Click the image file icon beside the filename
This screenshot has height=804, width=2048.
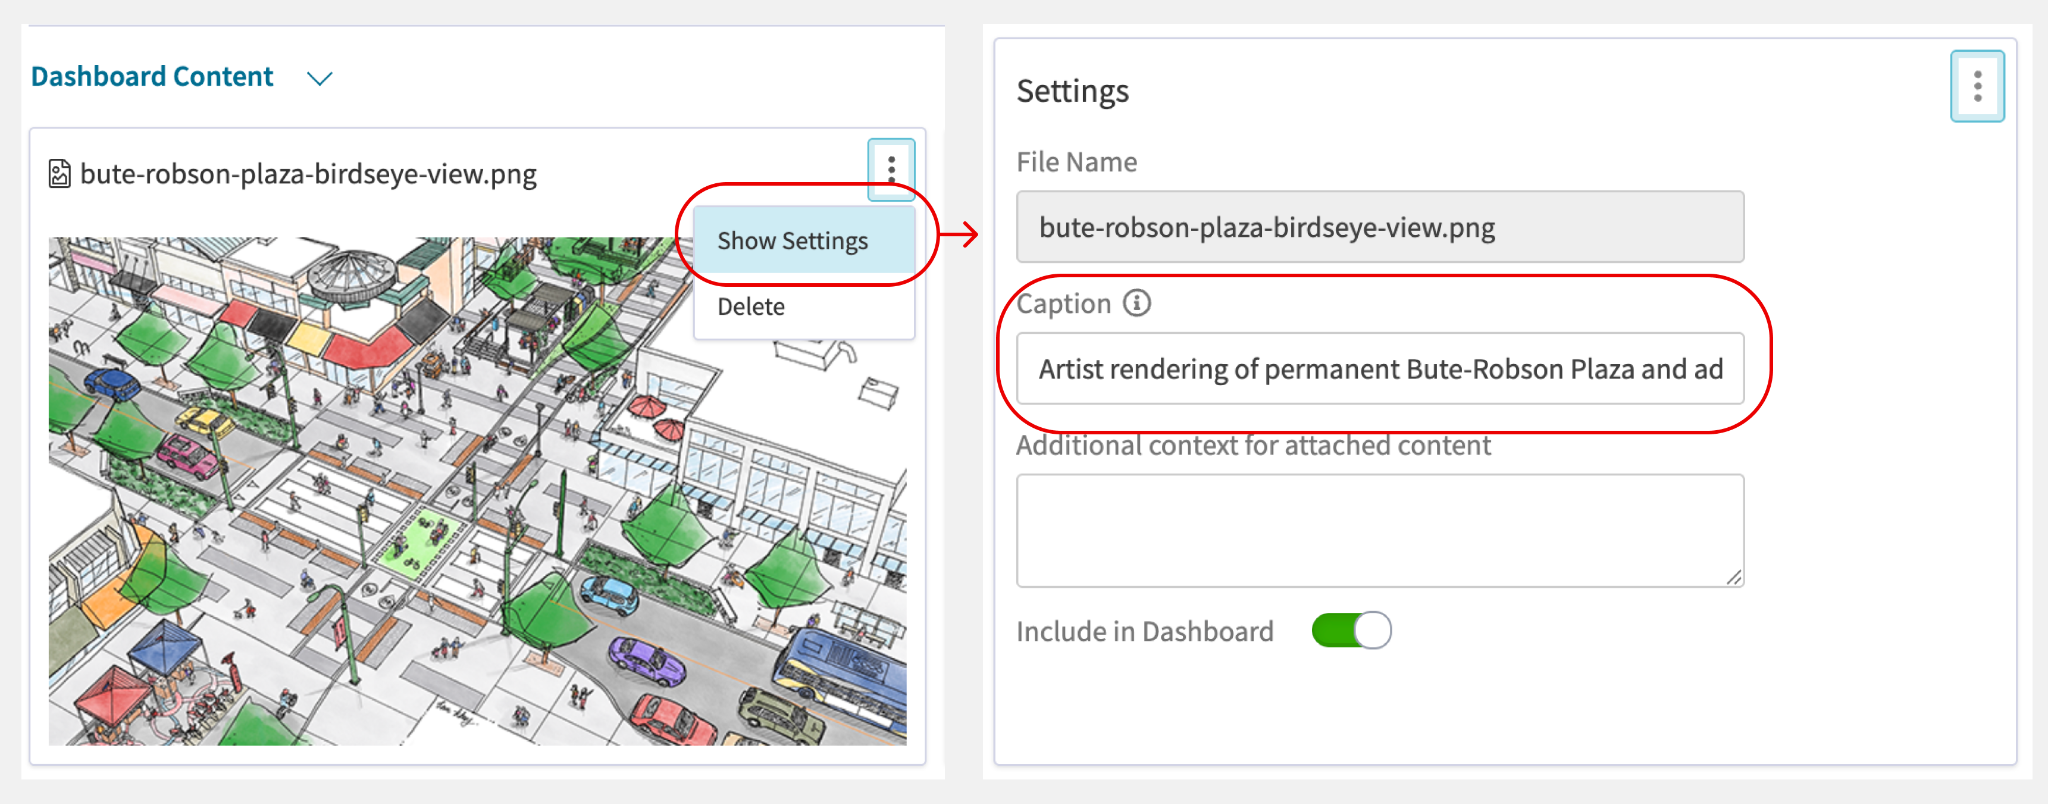pos(60,174)
